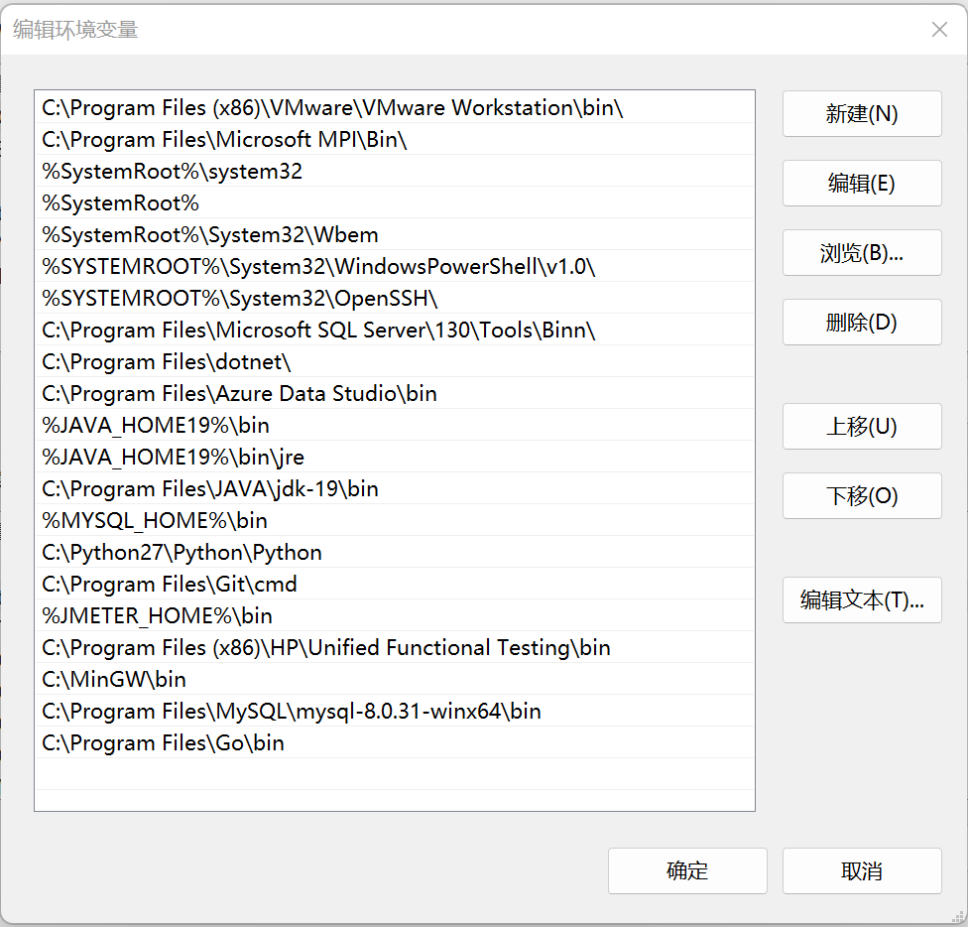The height and width of the screenshot is (927, 969).
Task: Select the Microsoft MPI\Bin\ path entry
Action: pos(395,139)
